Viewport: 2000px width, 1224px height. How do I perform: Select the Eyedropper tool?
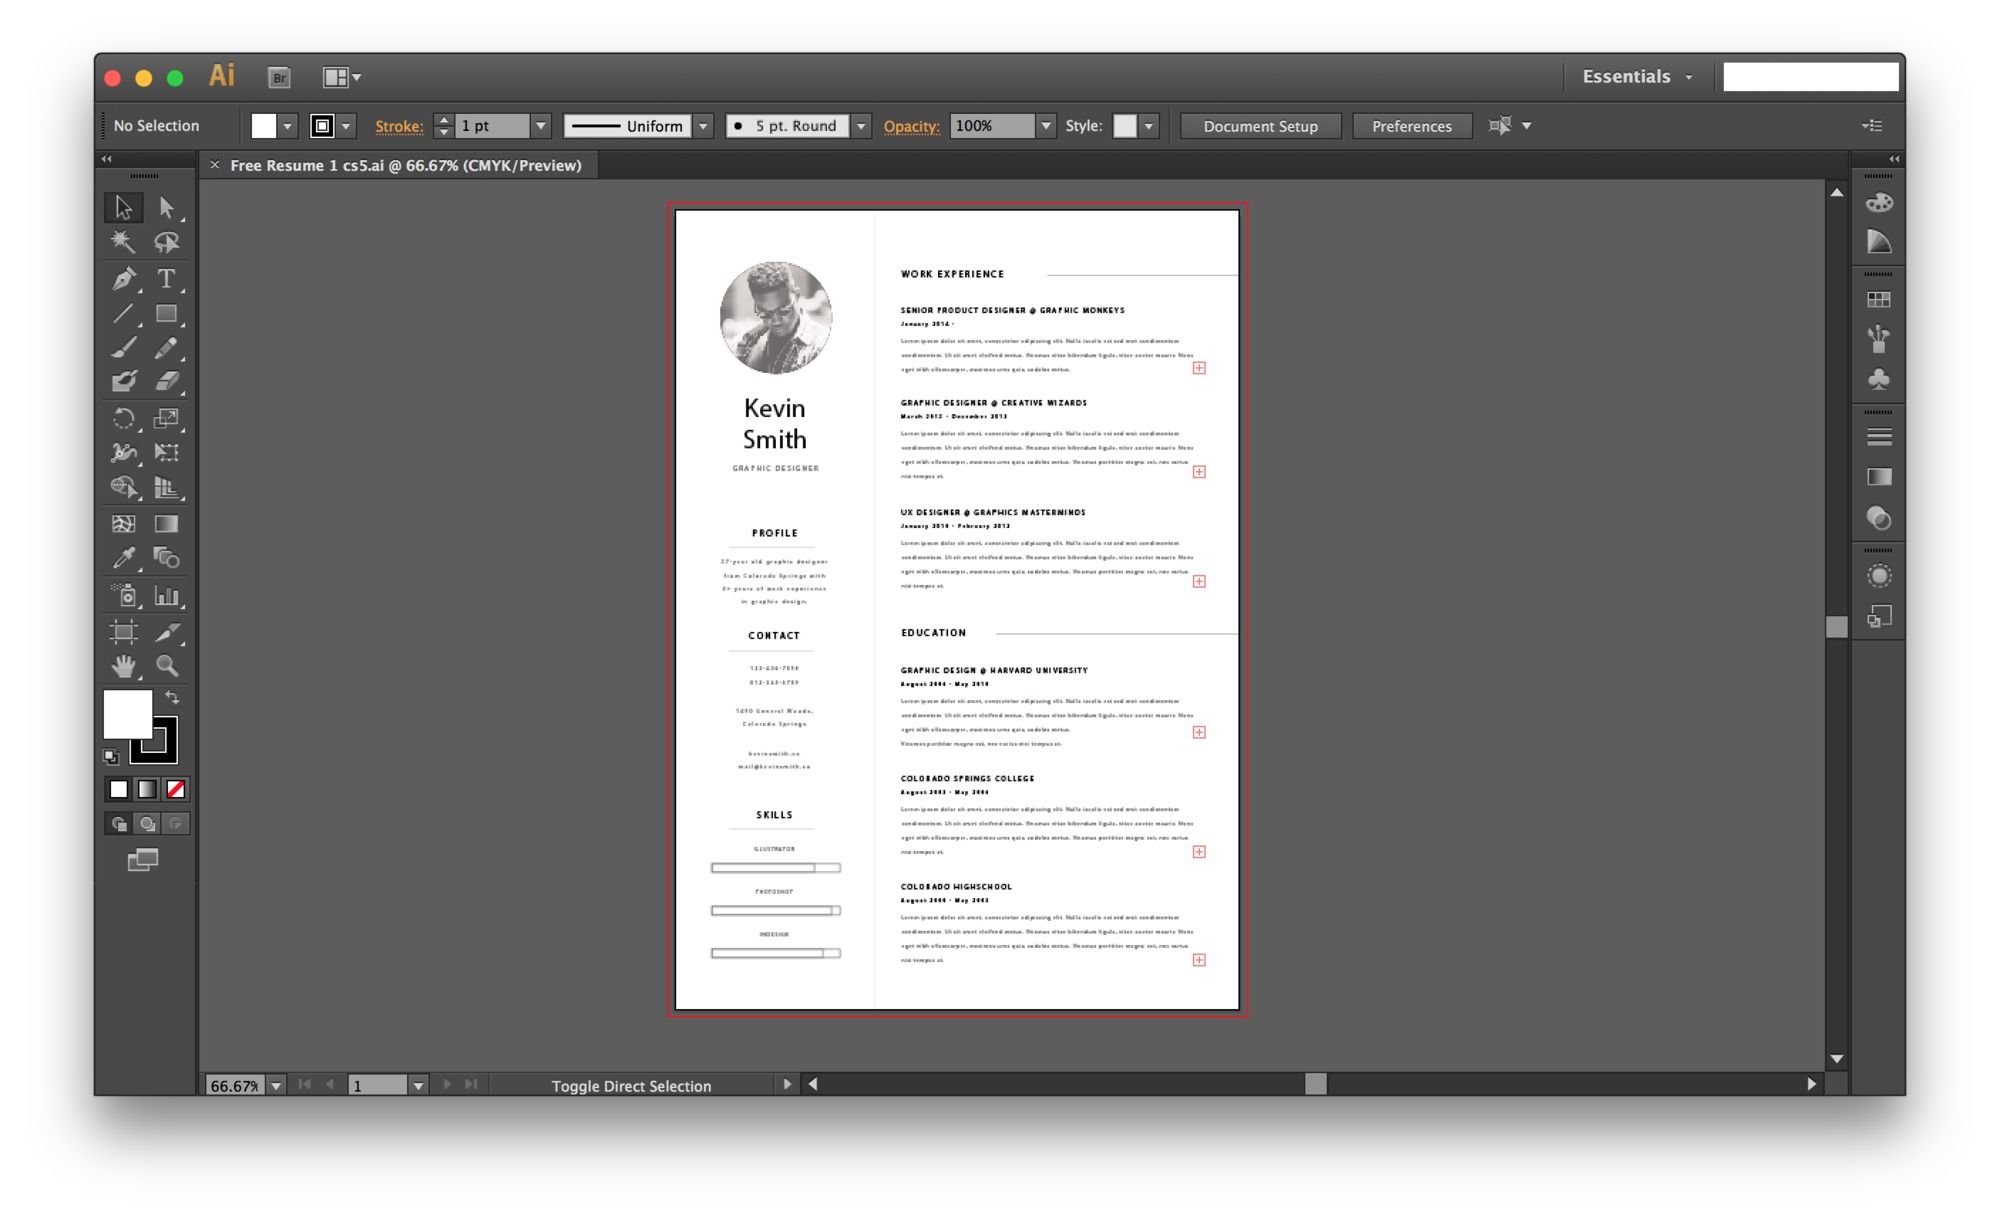click(x=123, y=558)
